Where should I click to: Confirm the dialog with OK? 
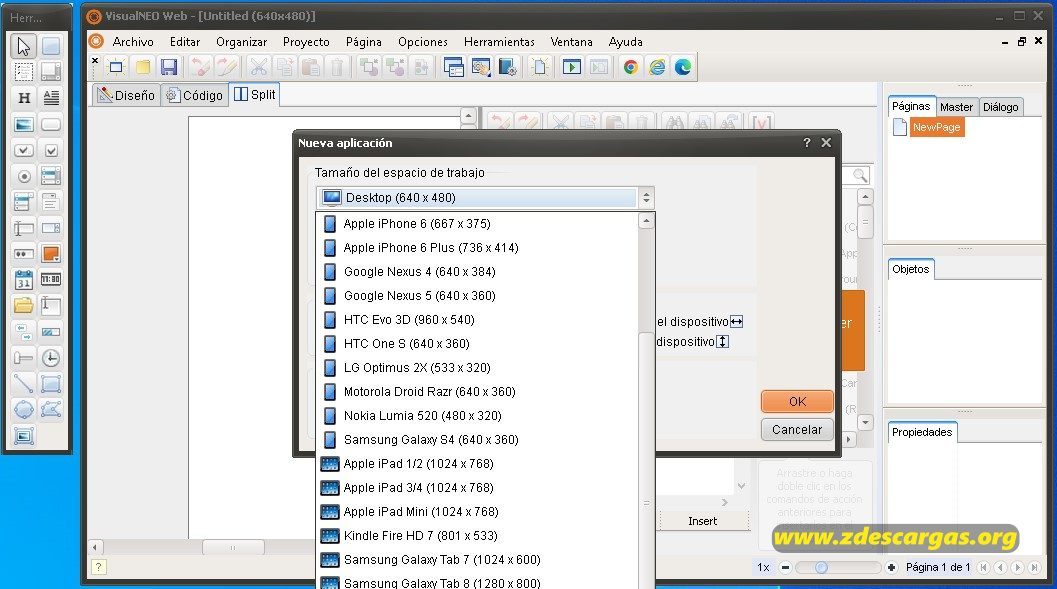tap(797, 402)
